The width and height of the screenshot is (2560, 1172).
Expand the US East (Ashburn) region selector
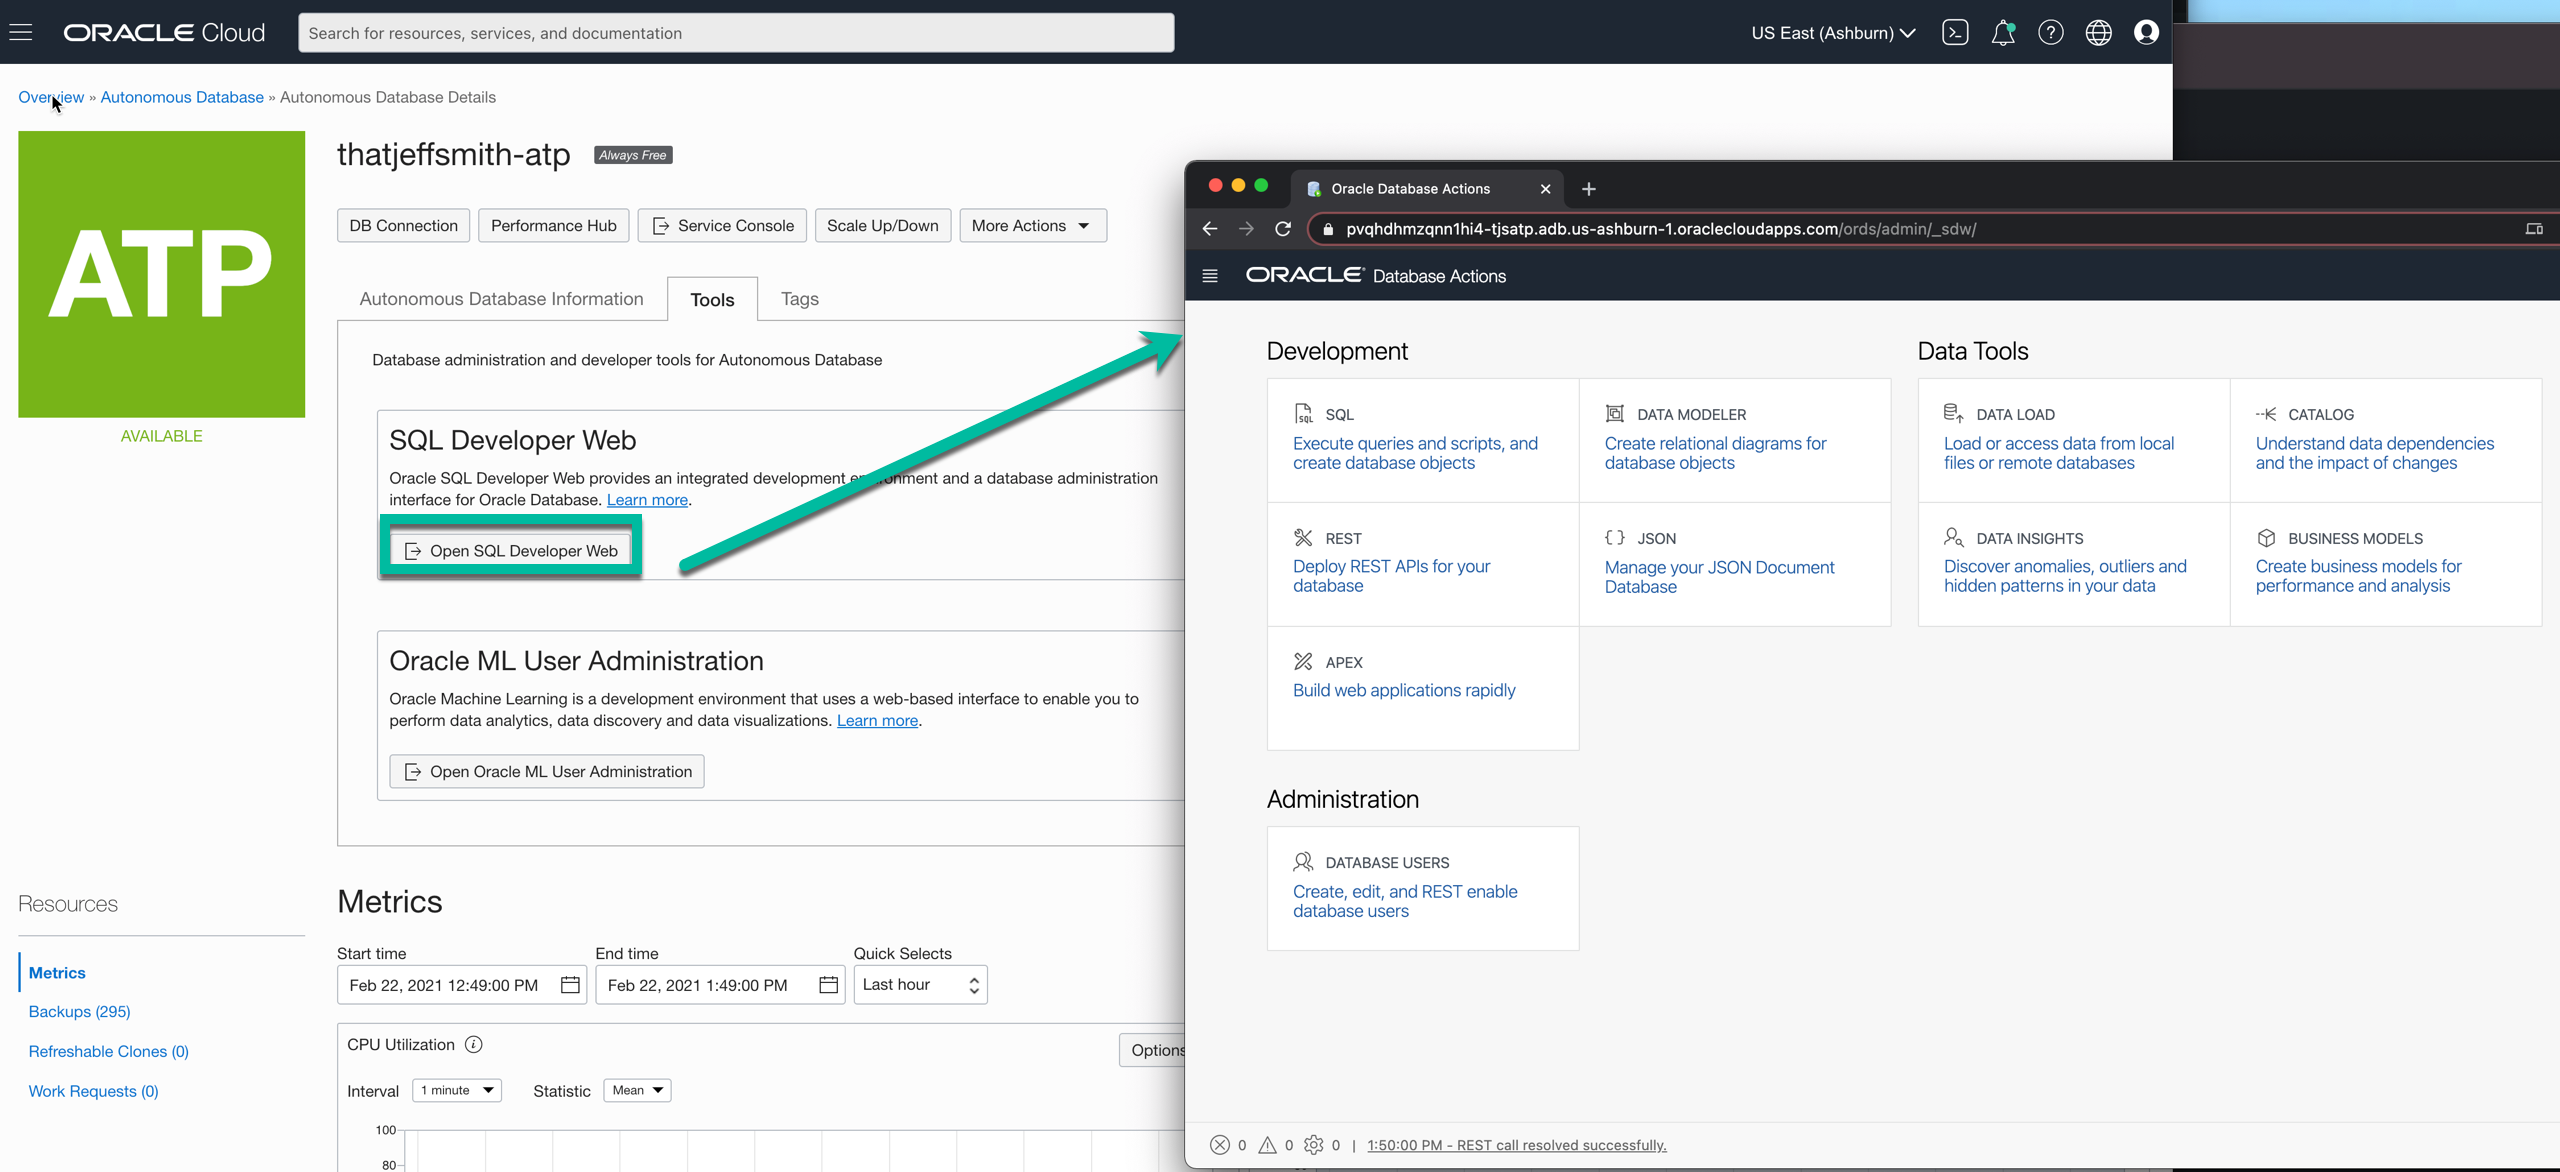coord(1834,33)
